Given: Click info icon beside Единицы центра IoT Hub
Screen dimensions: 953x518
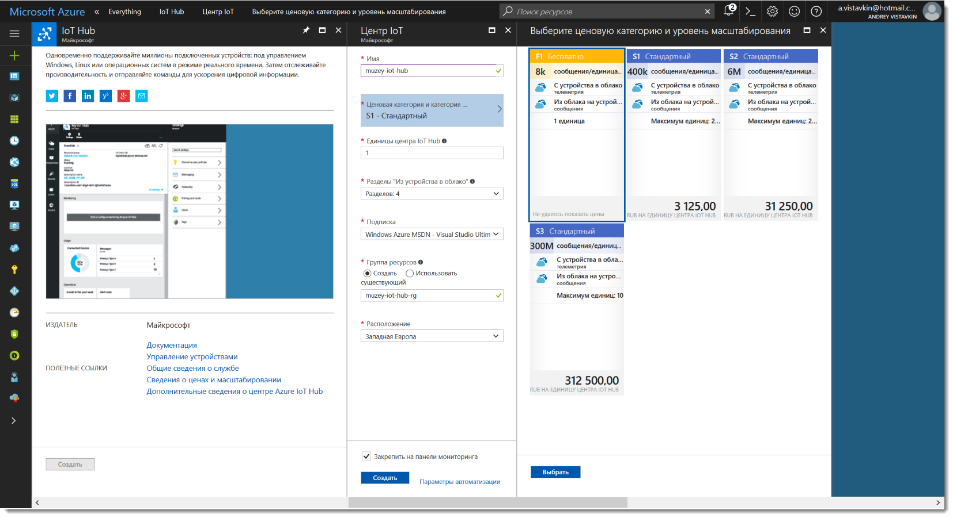Looking at the screenshot, I should pyautogui.click(x=444, y=141).
